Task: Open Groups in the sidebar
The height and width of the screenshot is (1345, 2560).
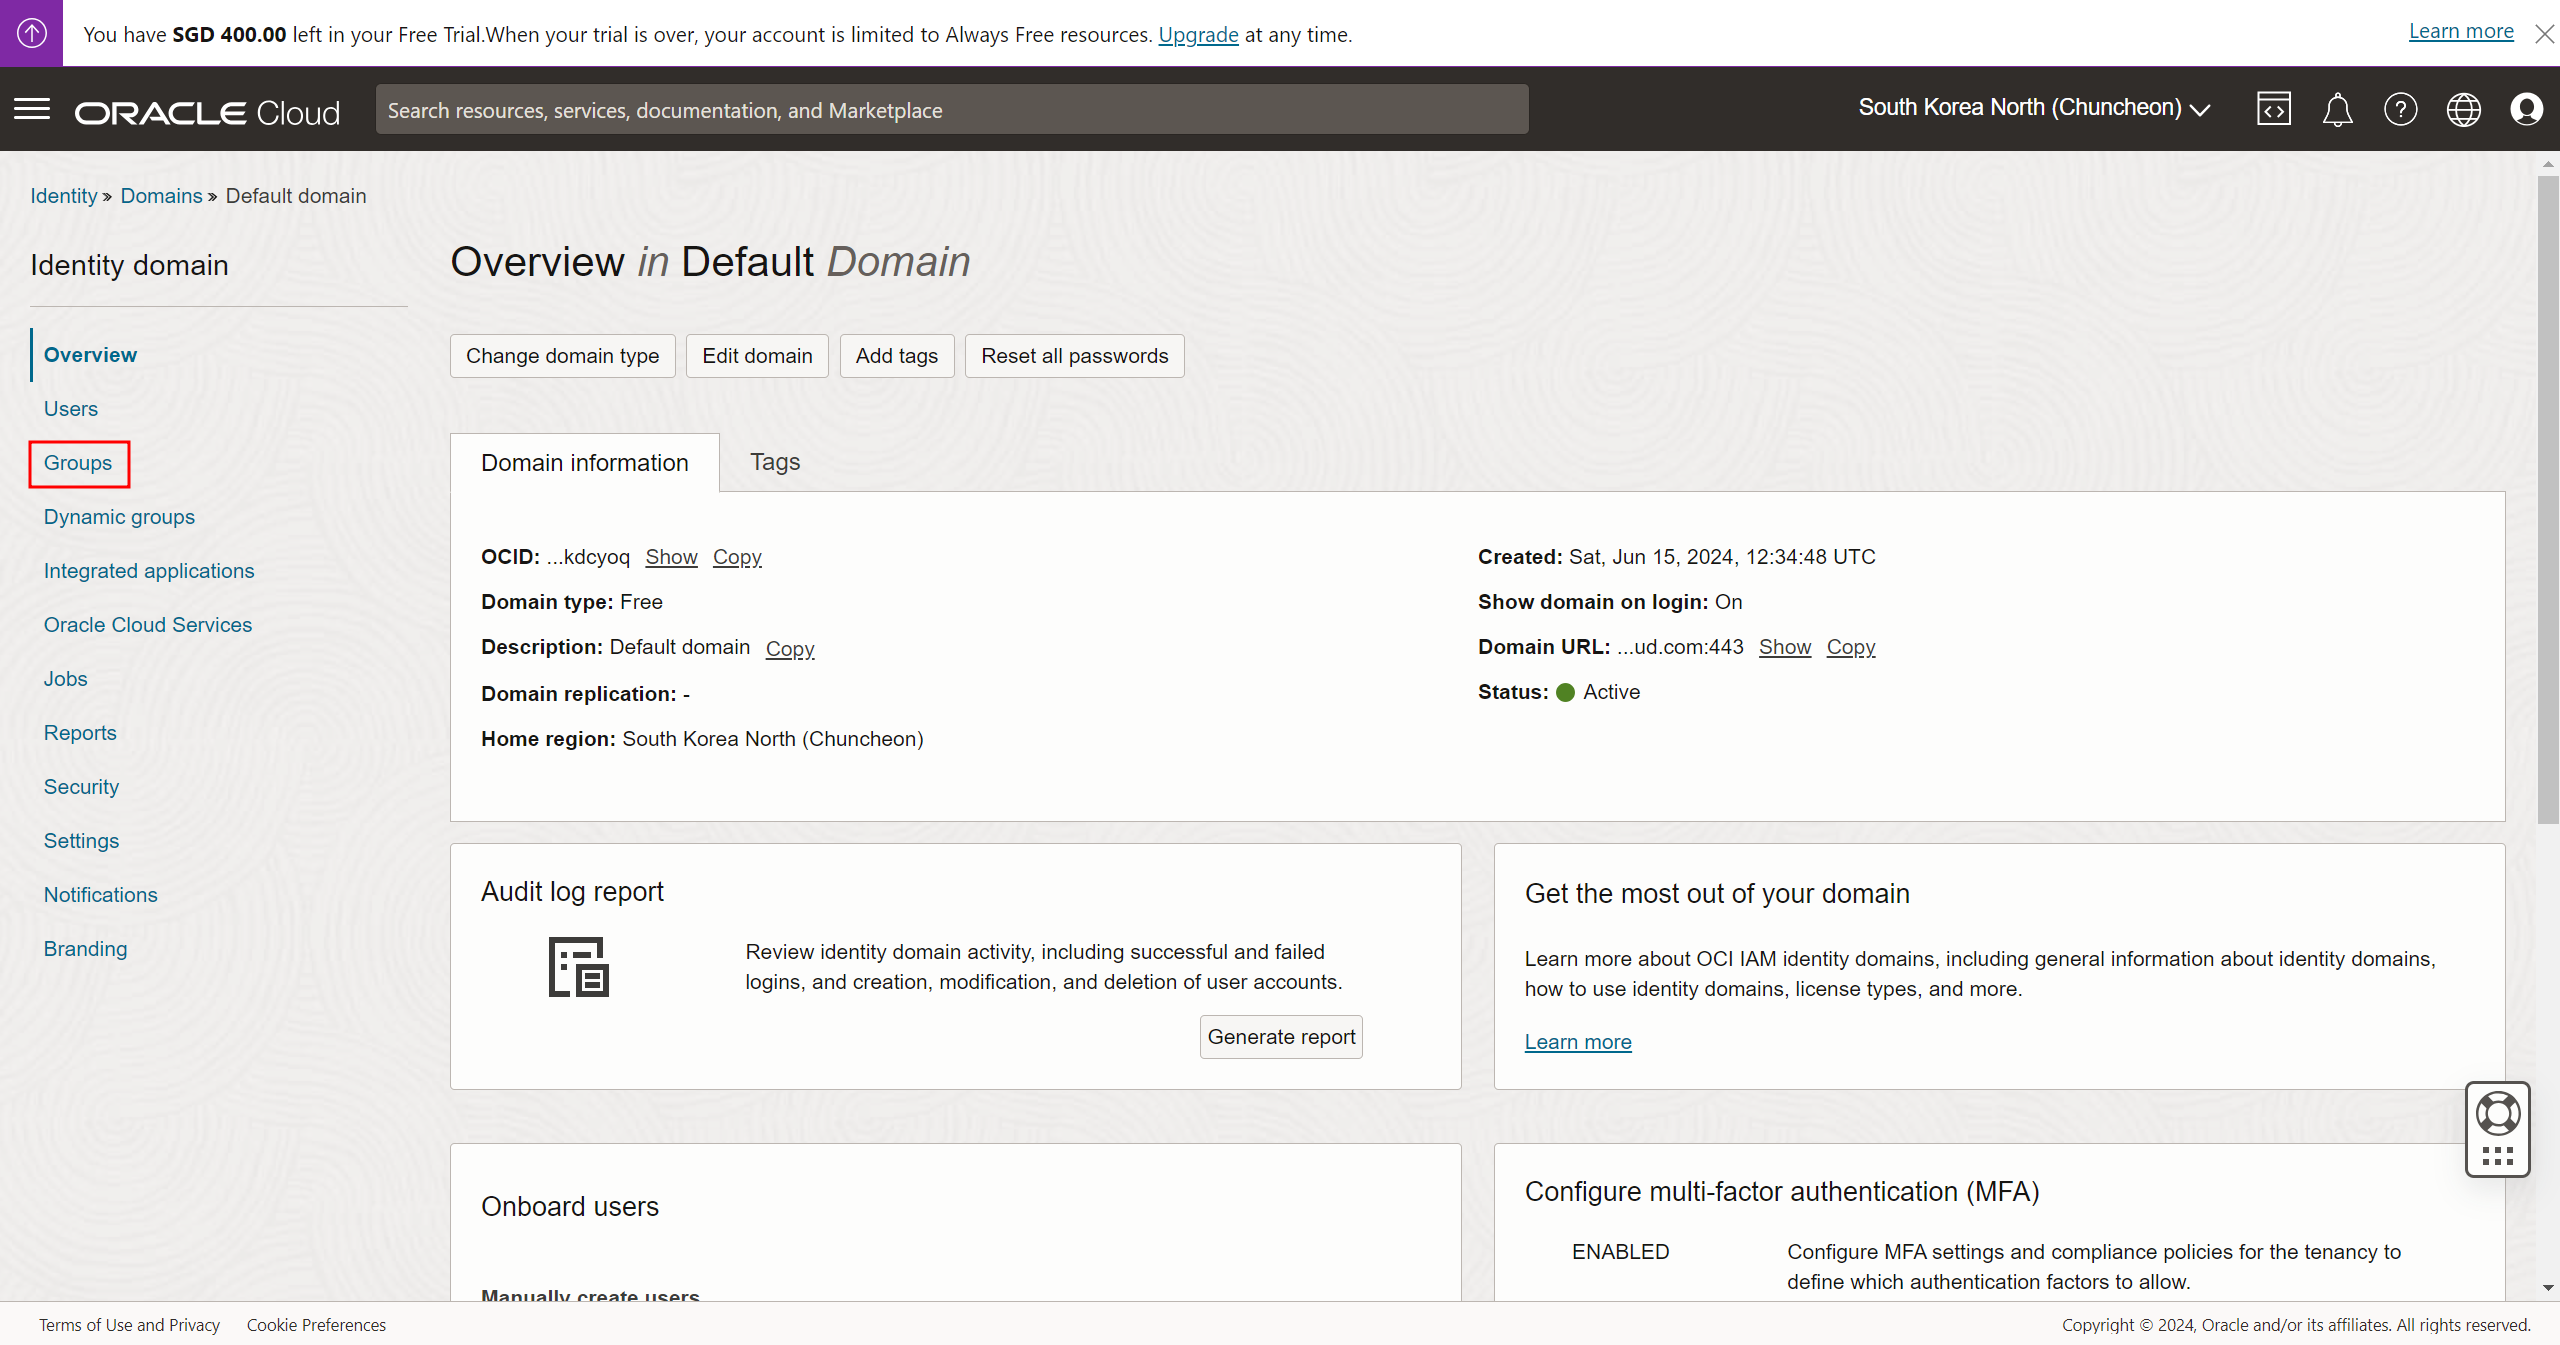Action: tap(78, 463)
